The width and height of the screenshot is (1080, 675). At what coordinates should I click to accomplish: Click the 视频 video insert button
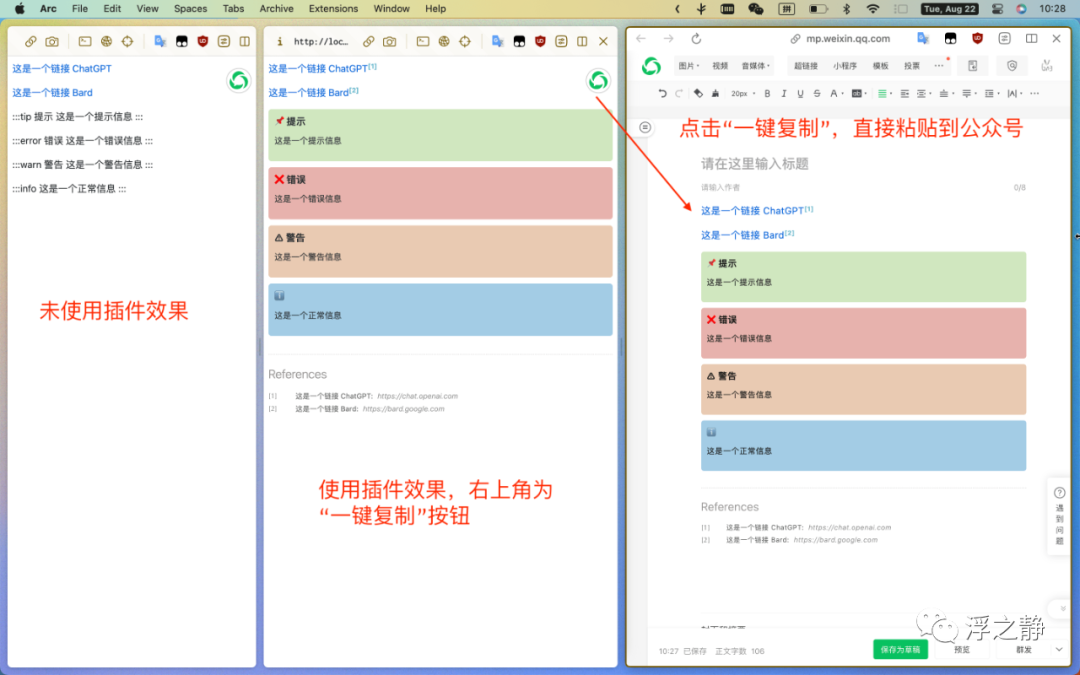[720, 66]
